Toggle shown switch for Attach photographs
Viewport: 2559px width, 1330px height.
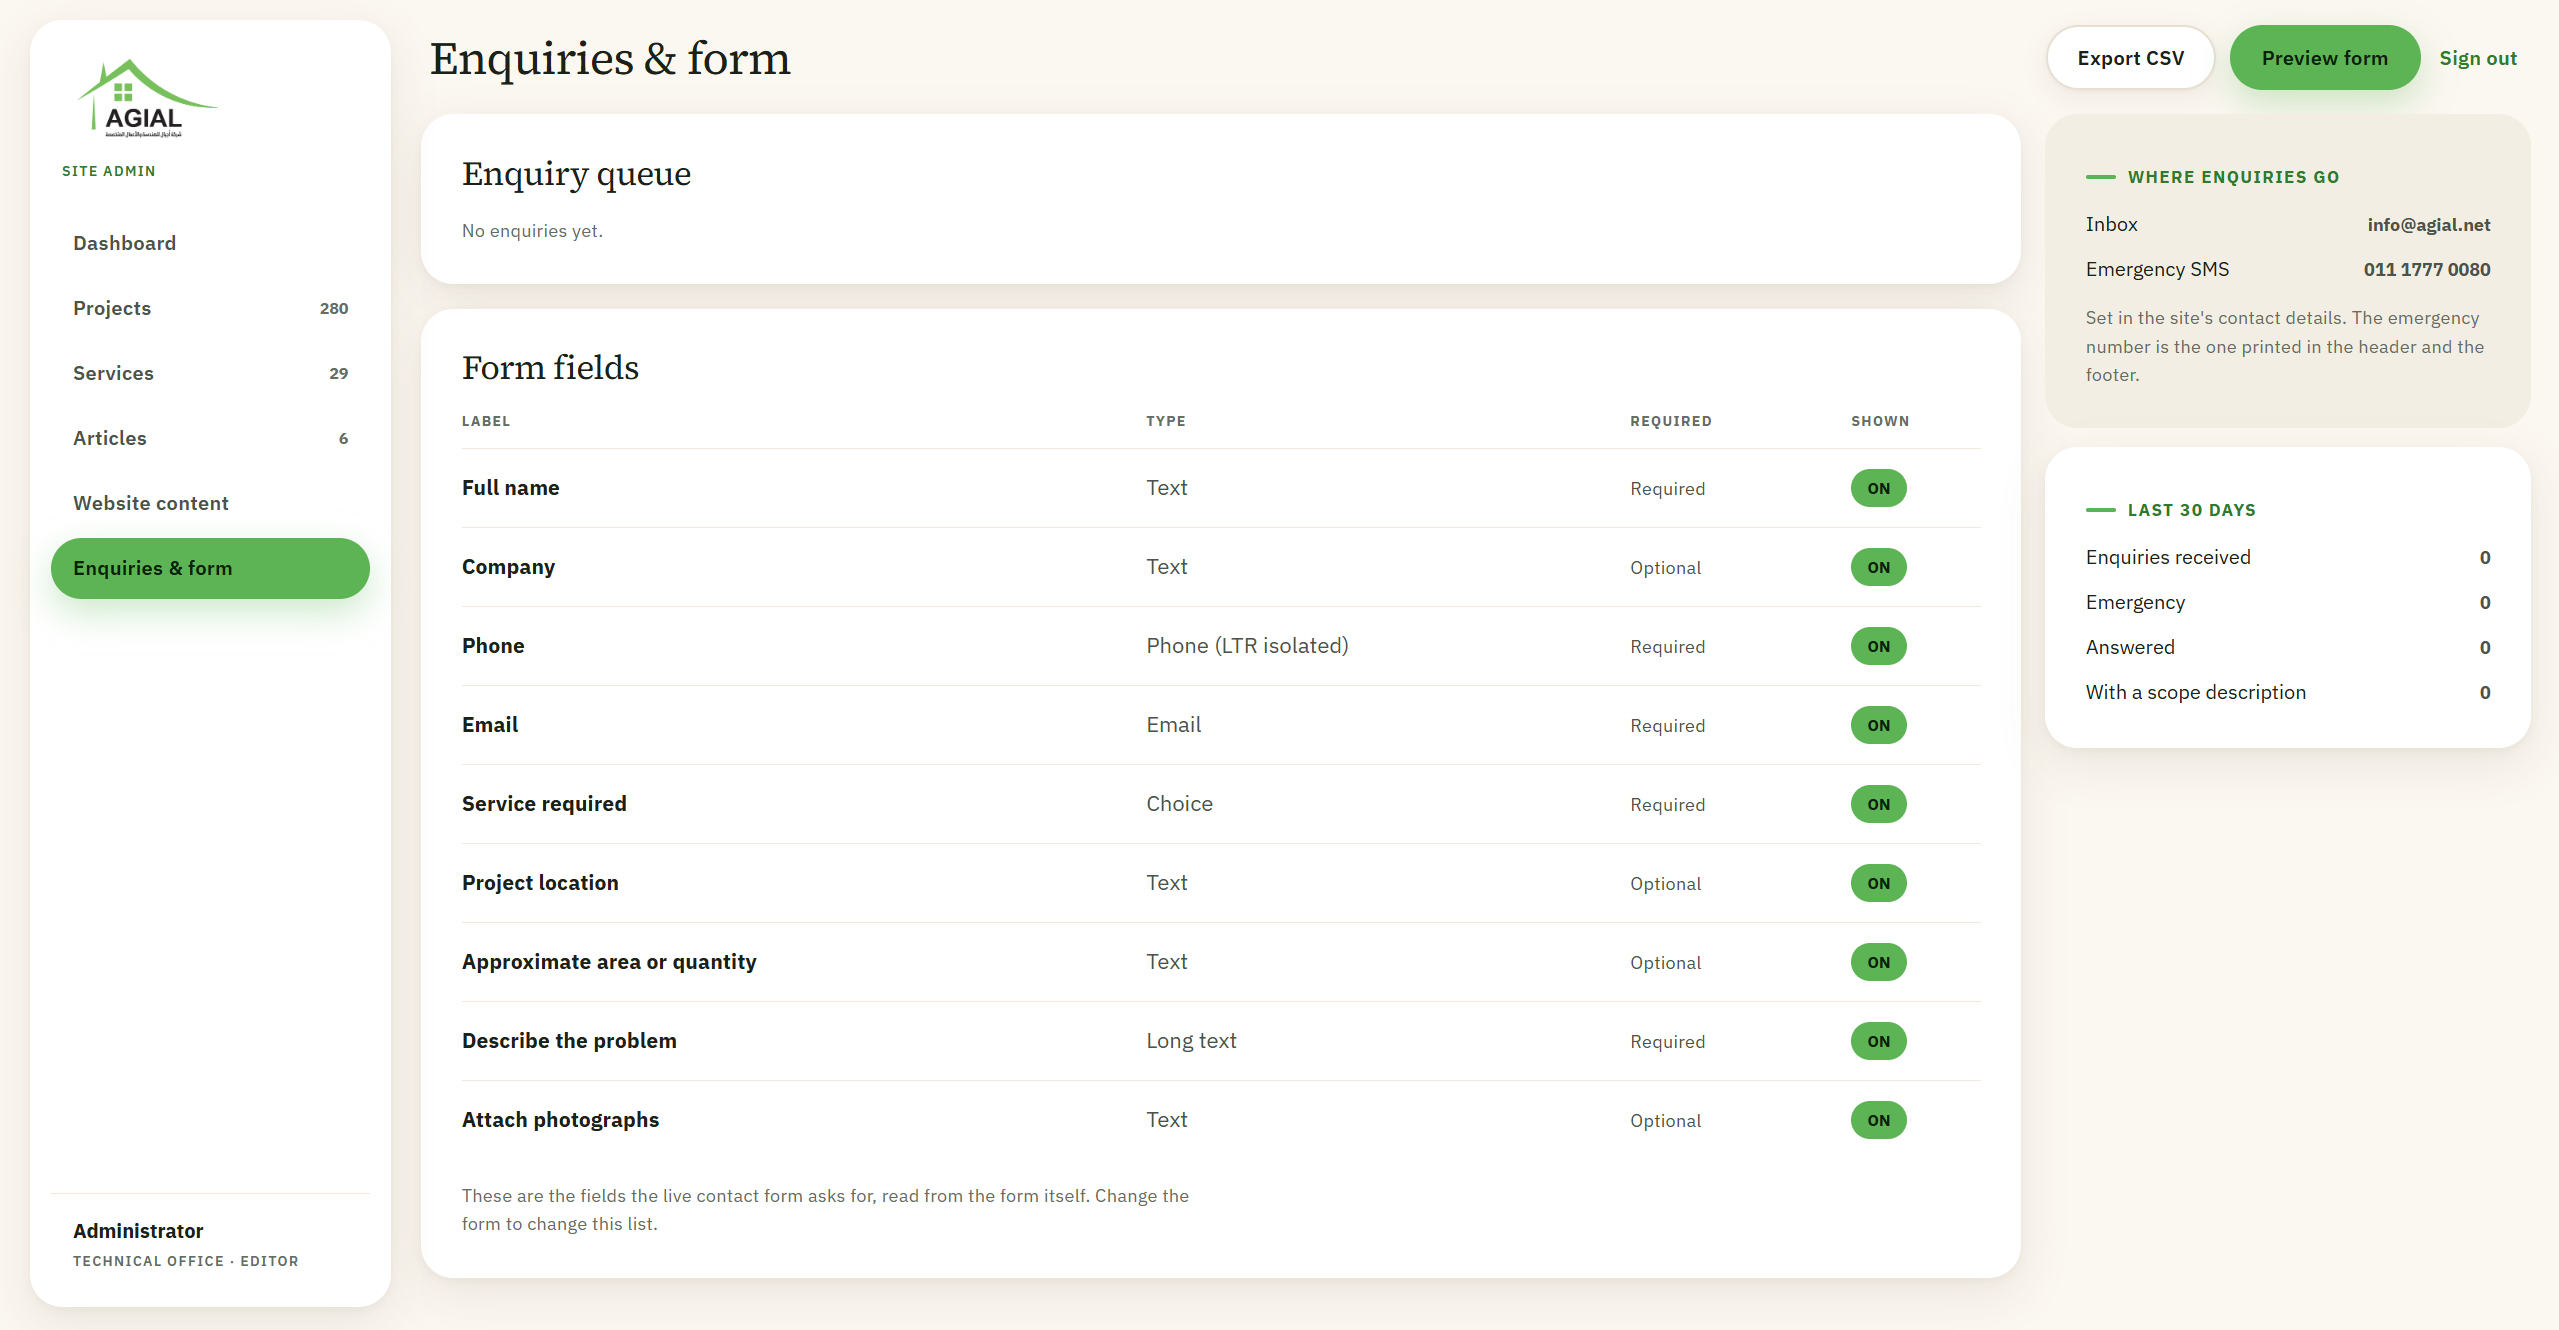[1878, 1120]
